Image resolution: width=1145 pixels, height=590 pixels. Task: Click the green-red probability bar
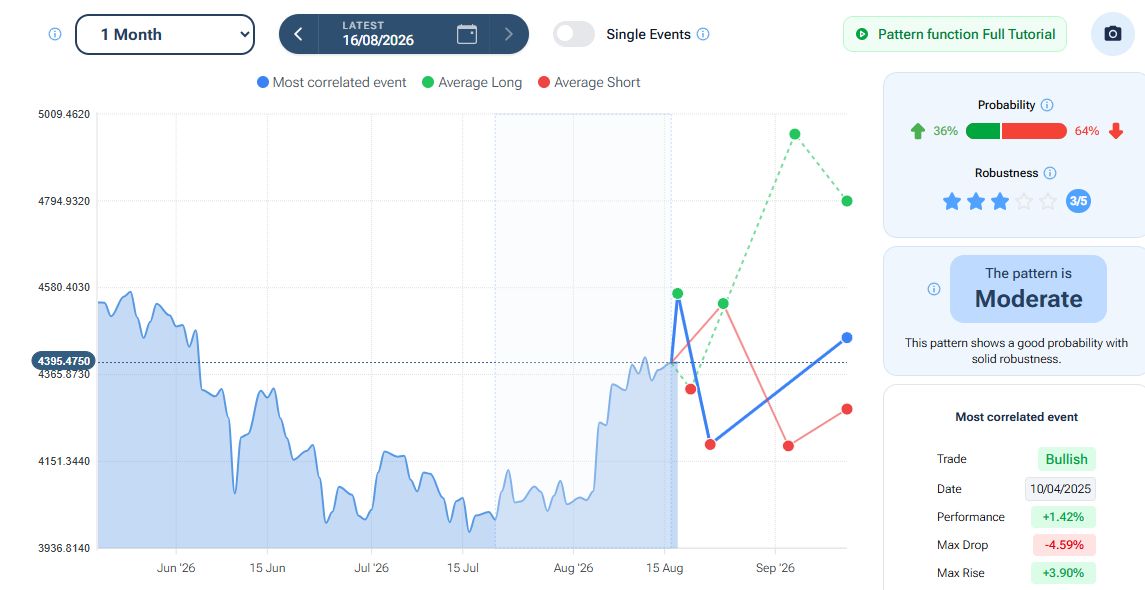tap(1016, 131)
